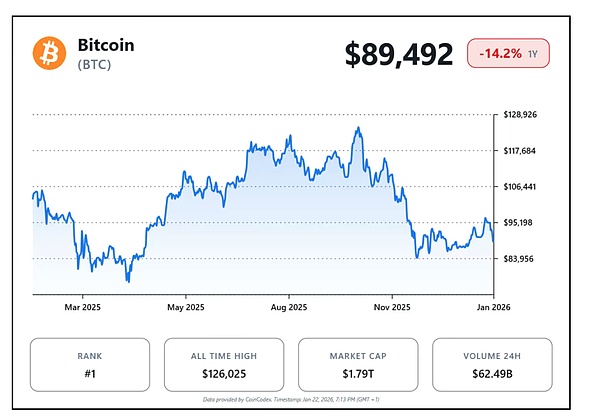600x419 pixels.
Task: Click the $106,441 price axis label
Action: click(x=522, y=187)
